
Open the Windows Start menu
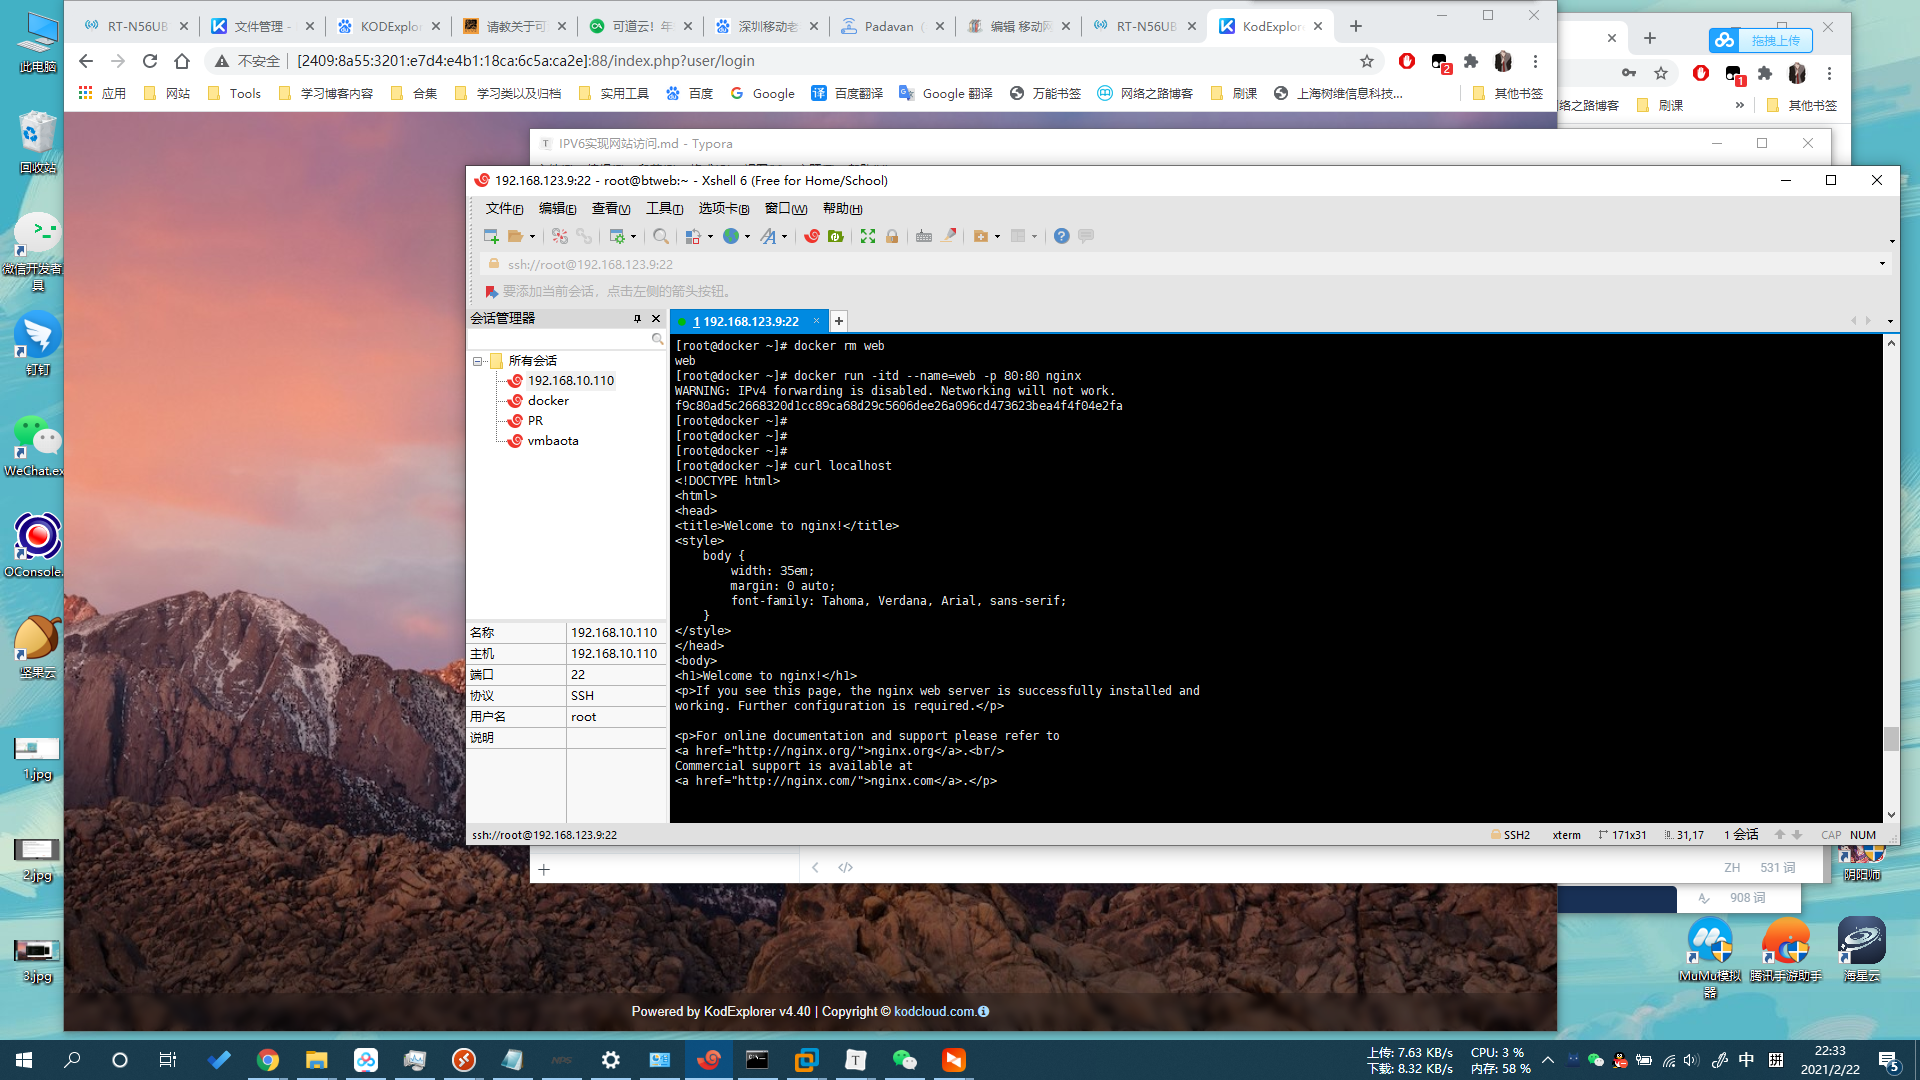tap(24, 1060)
